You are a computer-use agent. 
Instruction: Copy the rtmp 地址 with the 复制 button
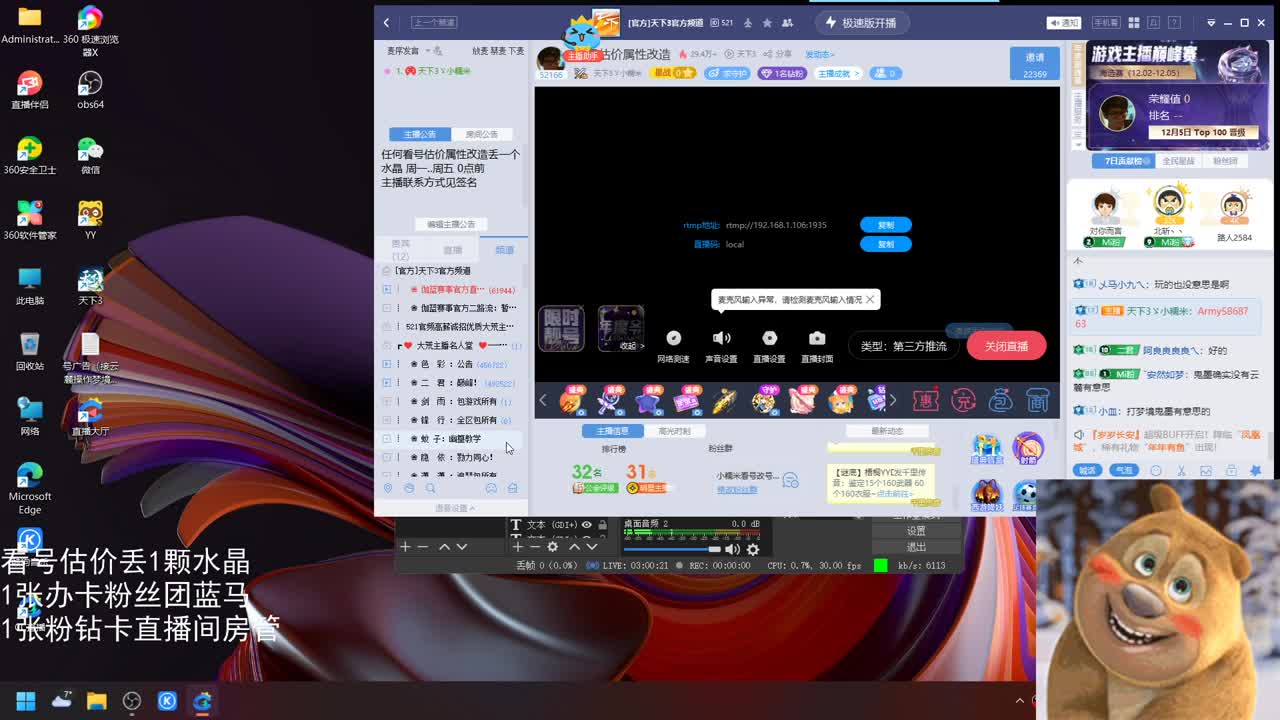pyautogui.click(x=884, y=225)
